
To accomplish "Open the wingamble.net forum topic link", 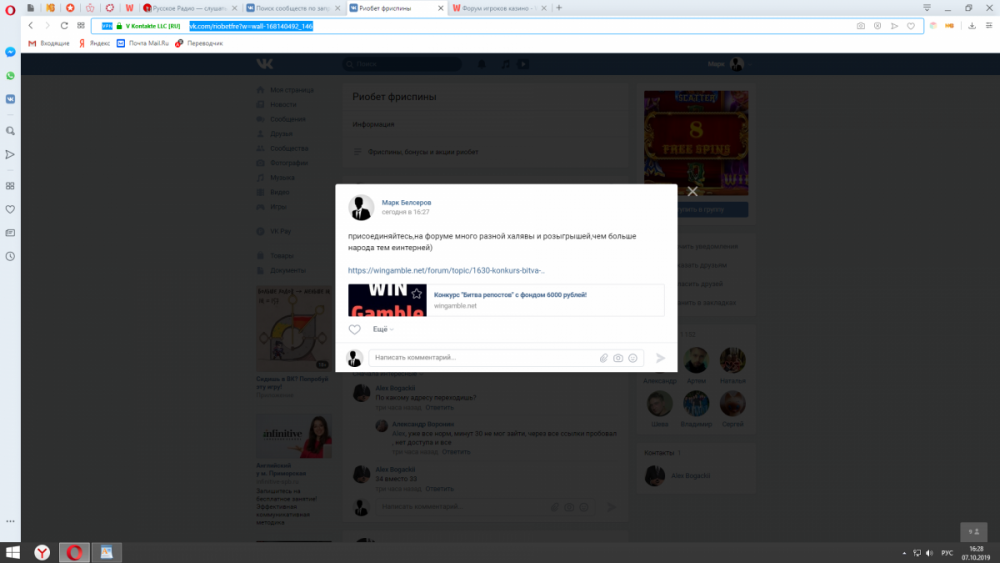I will 446,270.
